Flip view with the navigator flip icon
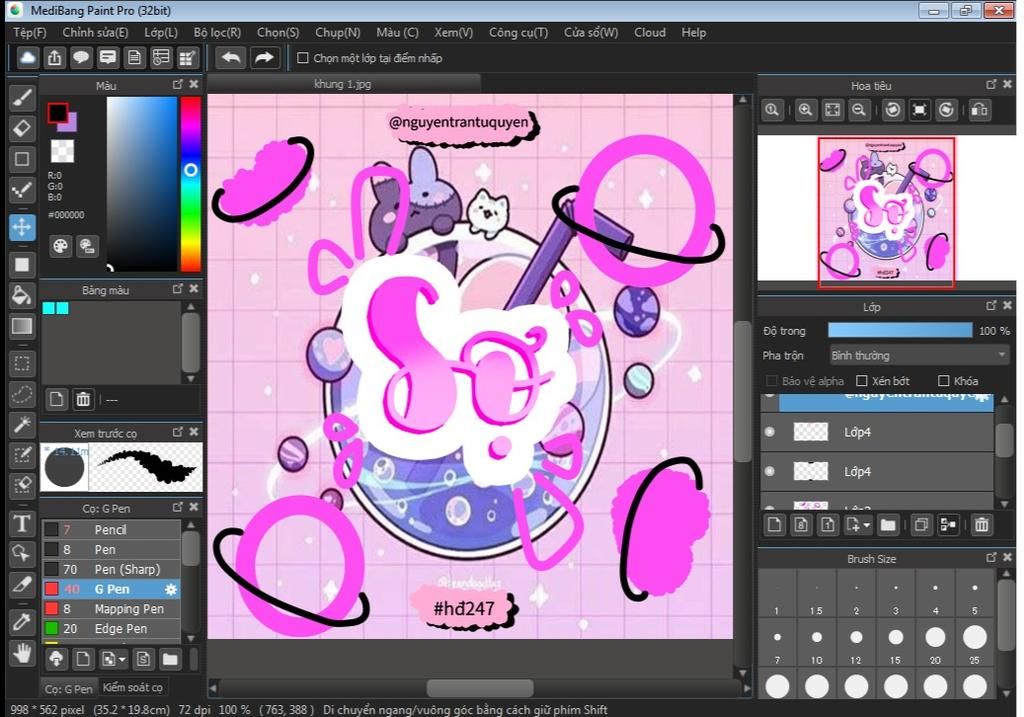The width and height of the screenshot is (1024, 717). pos(980,110)
